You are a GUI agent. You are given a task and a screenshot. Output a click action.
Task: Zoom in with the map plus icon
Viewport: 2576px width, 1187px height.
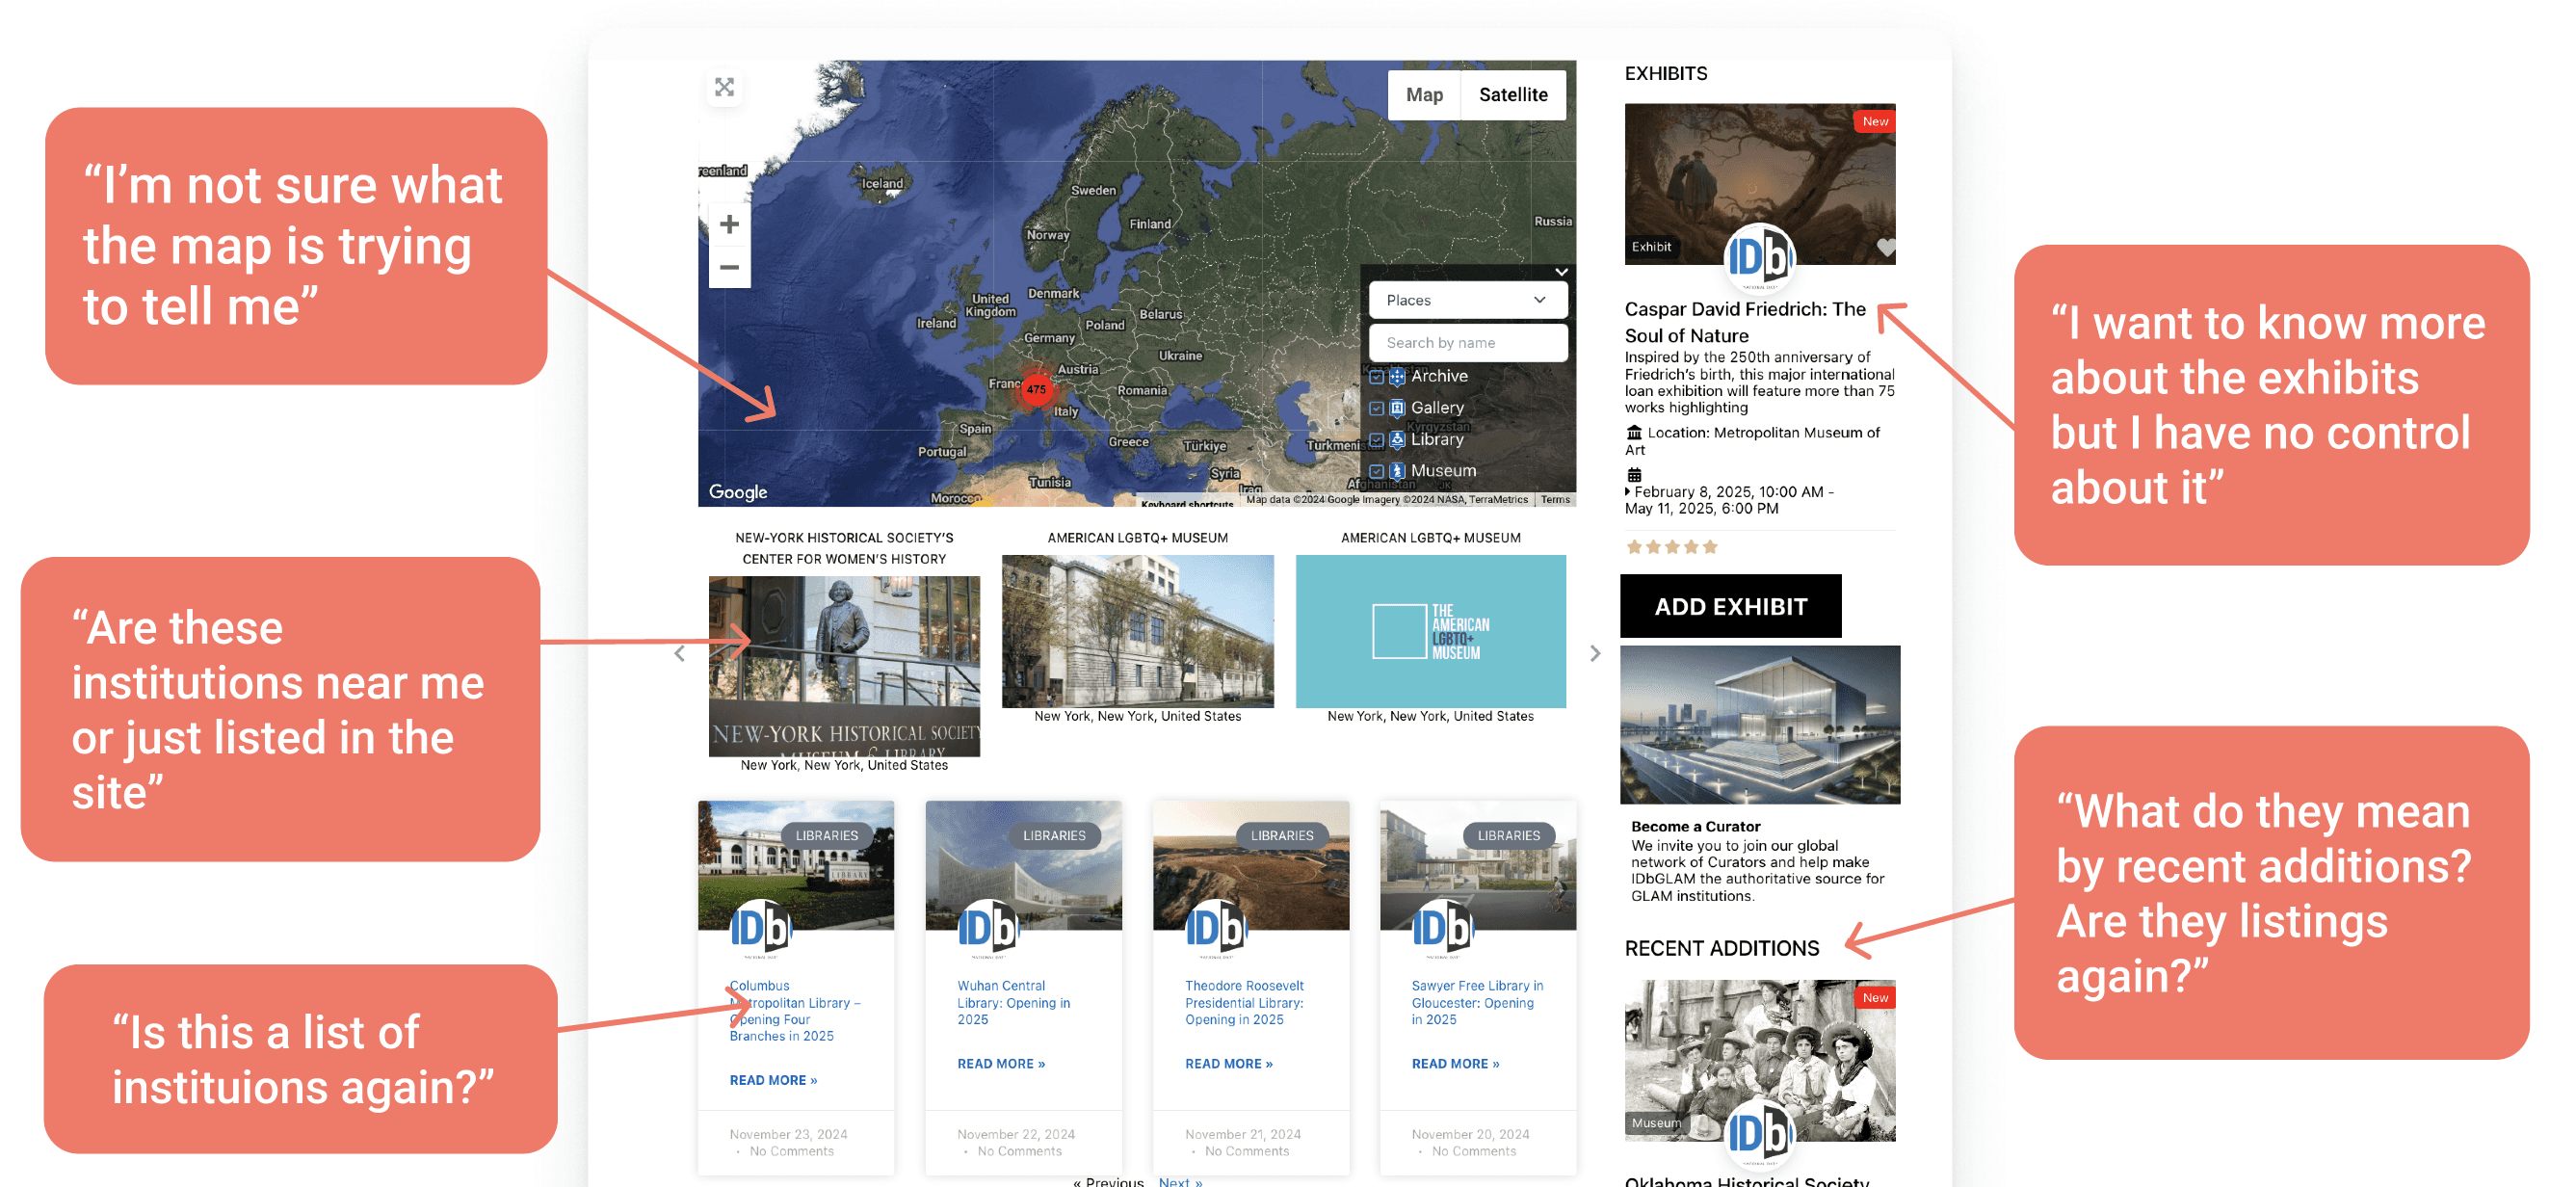729,224
